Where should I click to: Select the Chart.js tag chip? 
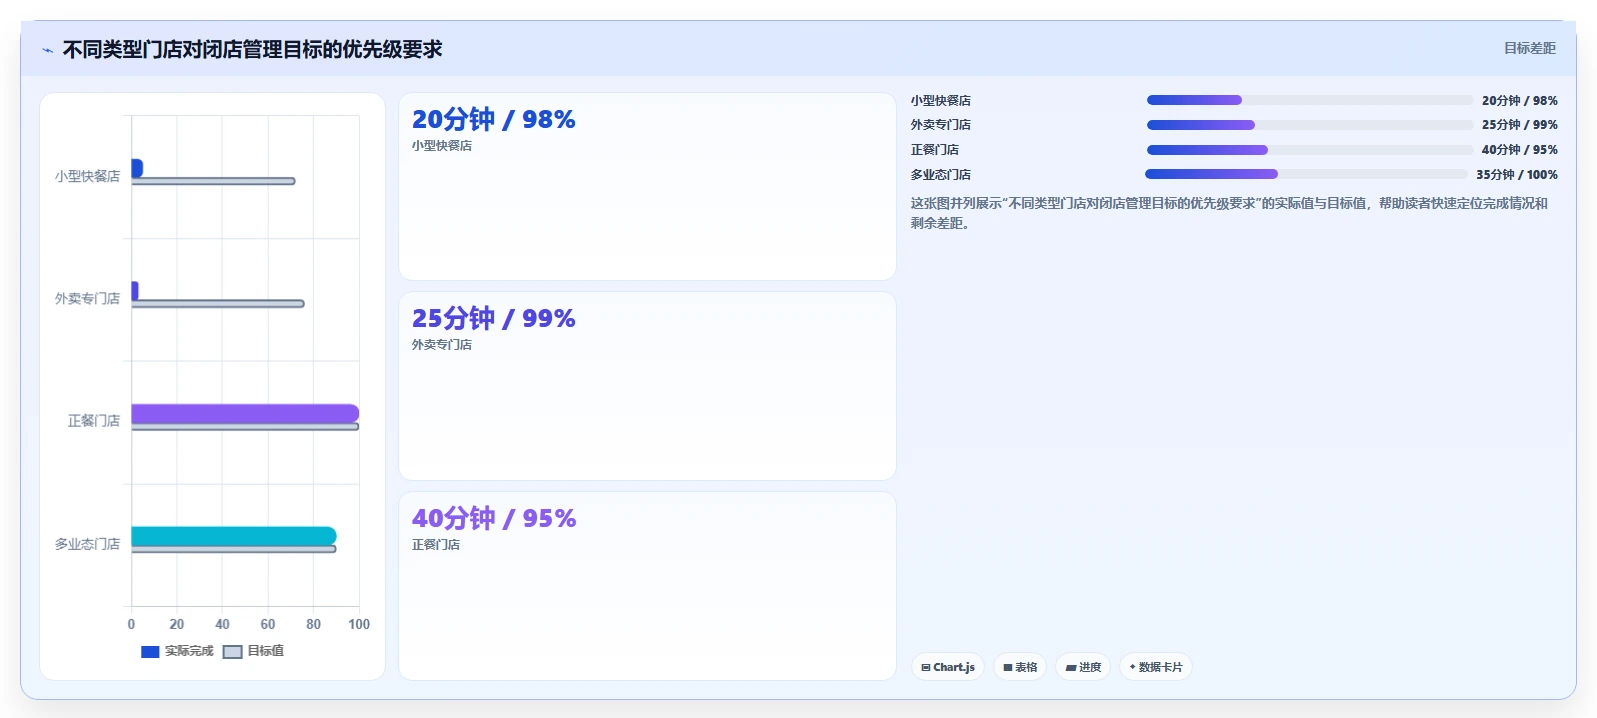[948, 667]
